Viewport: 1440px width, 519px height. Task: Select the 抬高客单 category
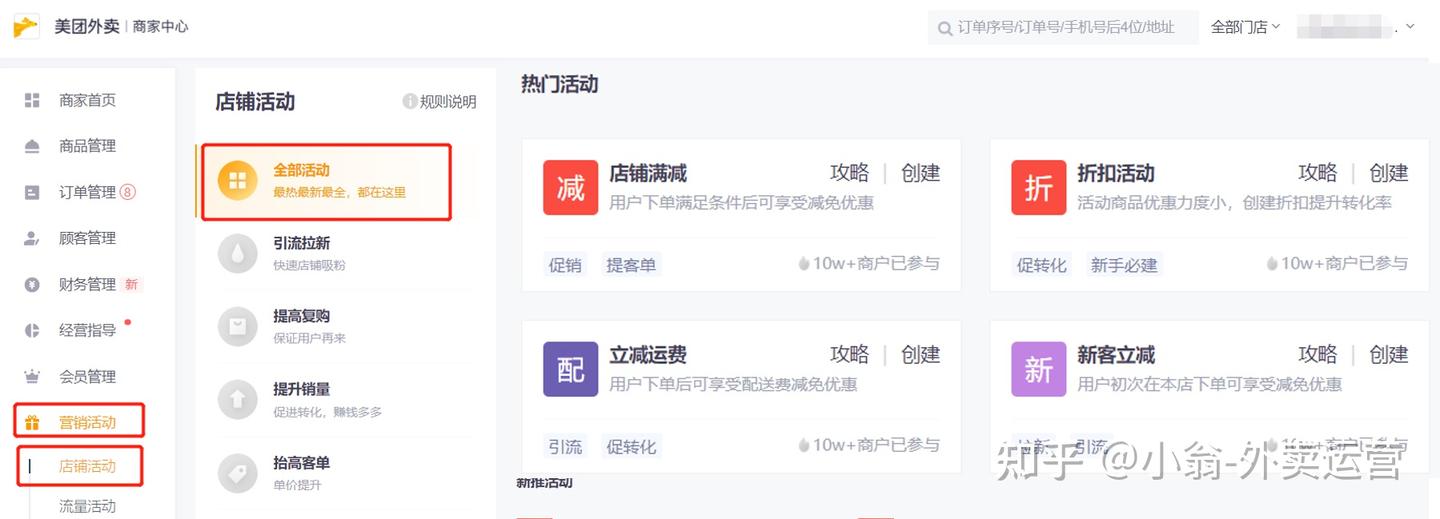coord(334,474)
